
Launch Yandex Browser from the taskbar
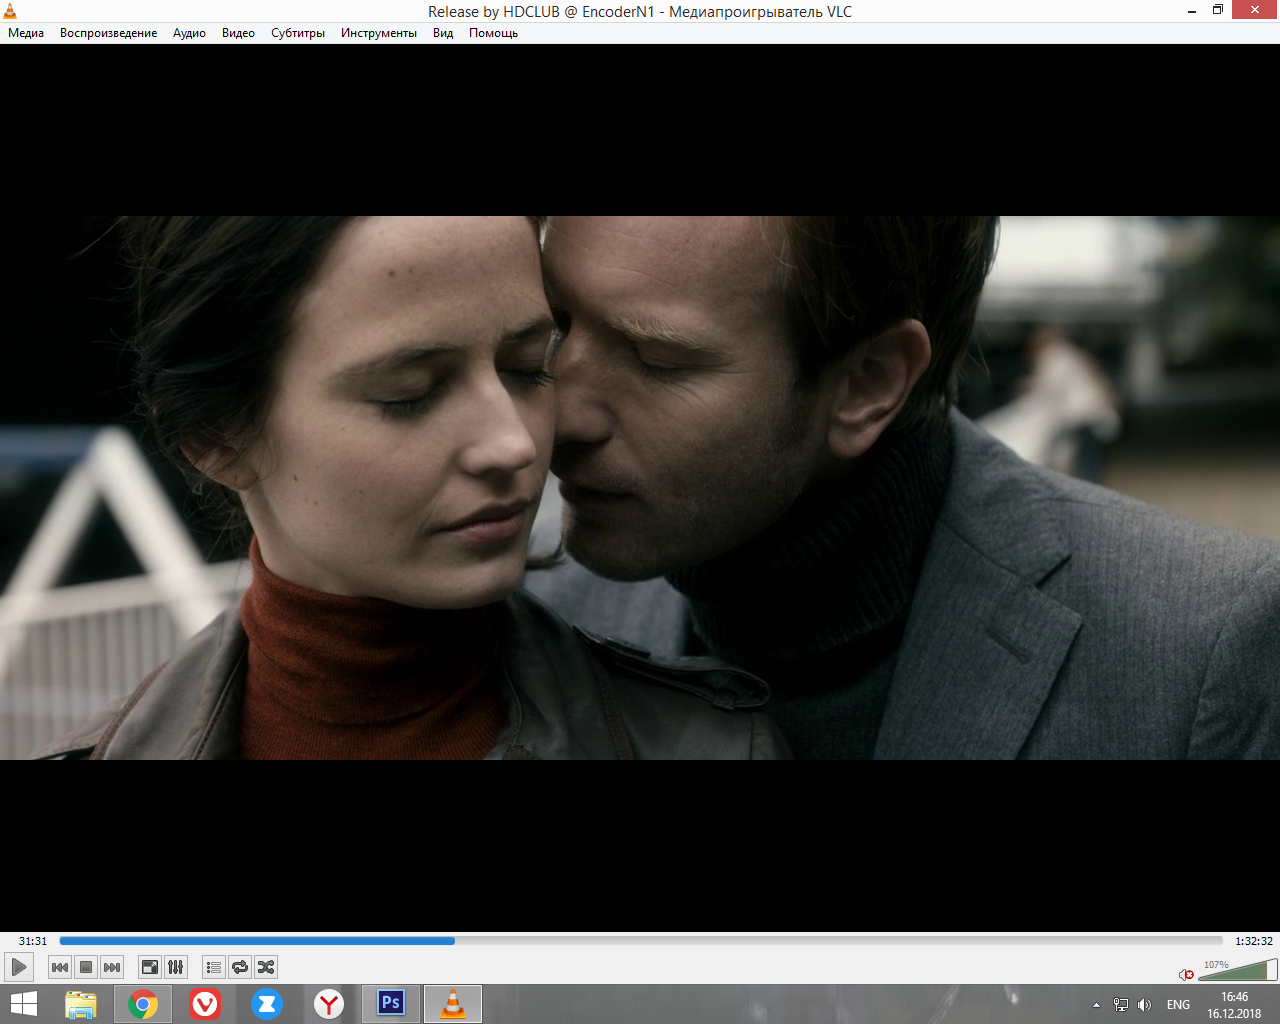[x=329, y=1004]
